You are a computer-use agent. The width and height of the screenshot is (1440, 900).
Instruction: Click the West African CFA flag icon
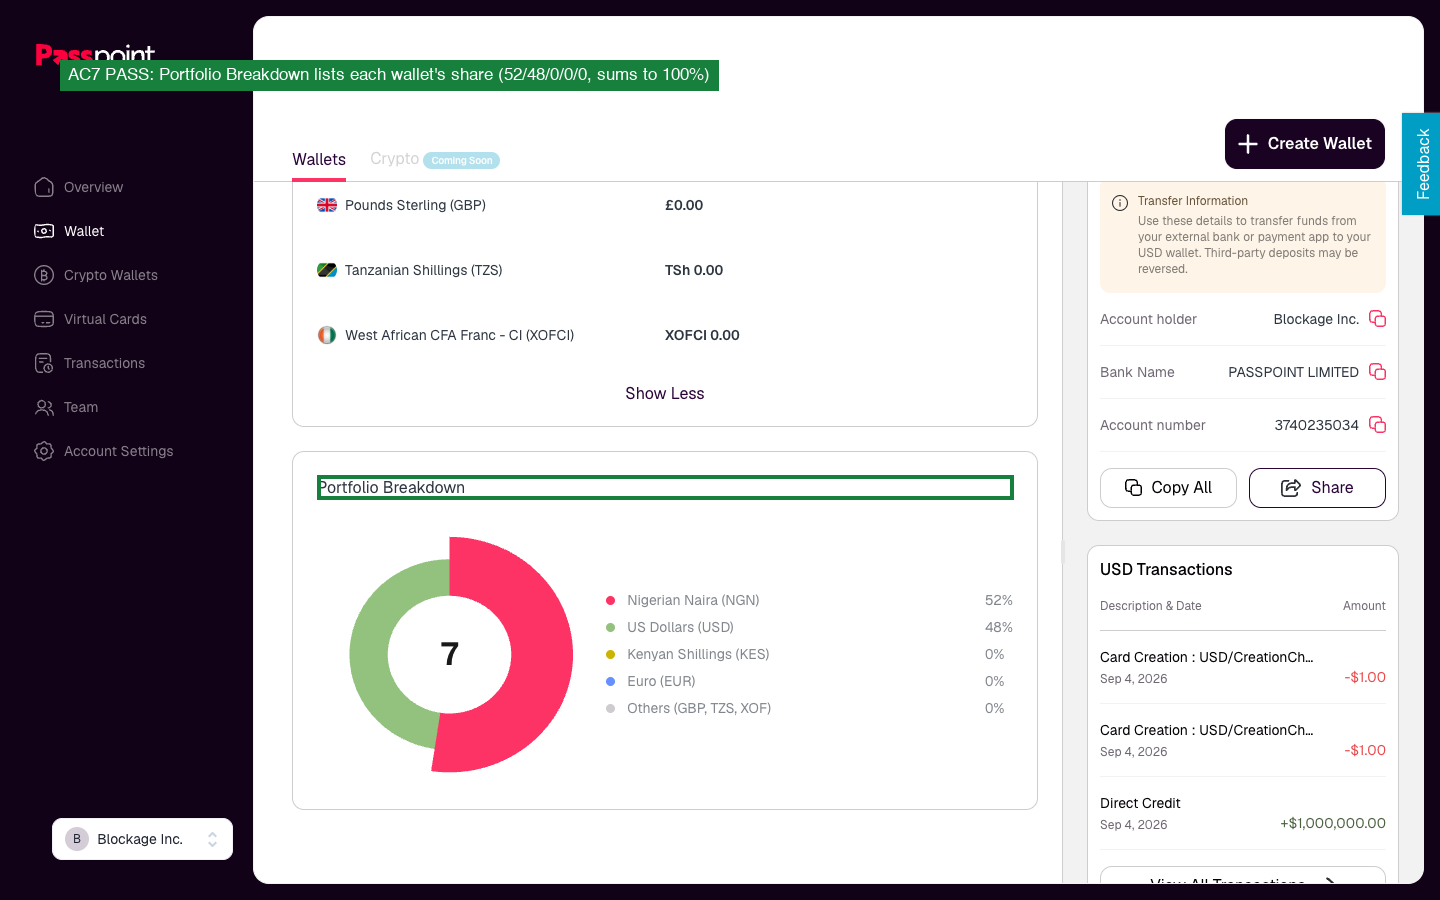coord(327,335)
